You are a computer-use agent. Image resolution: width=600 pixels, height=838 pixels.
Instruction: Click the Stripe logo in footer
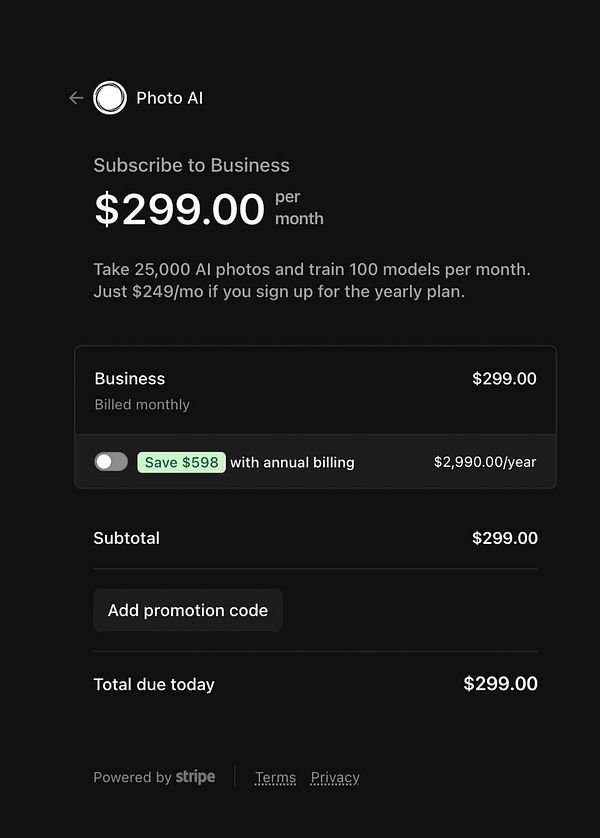coord(195,777)
